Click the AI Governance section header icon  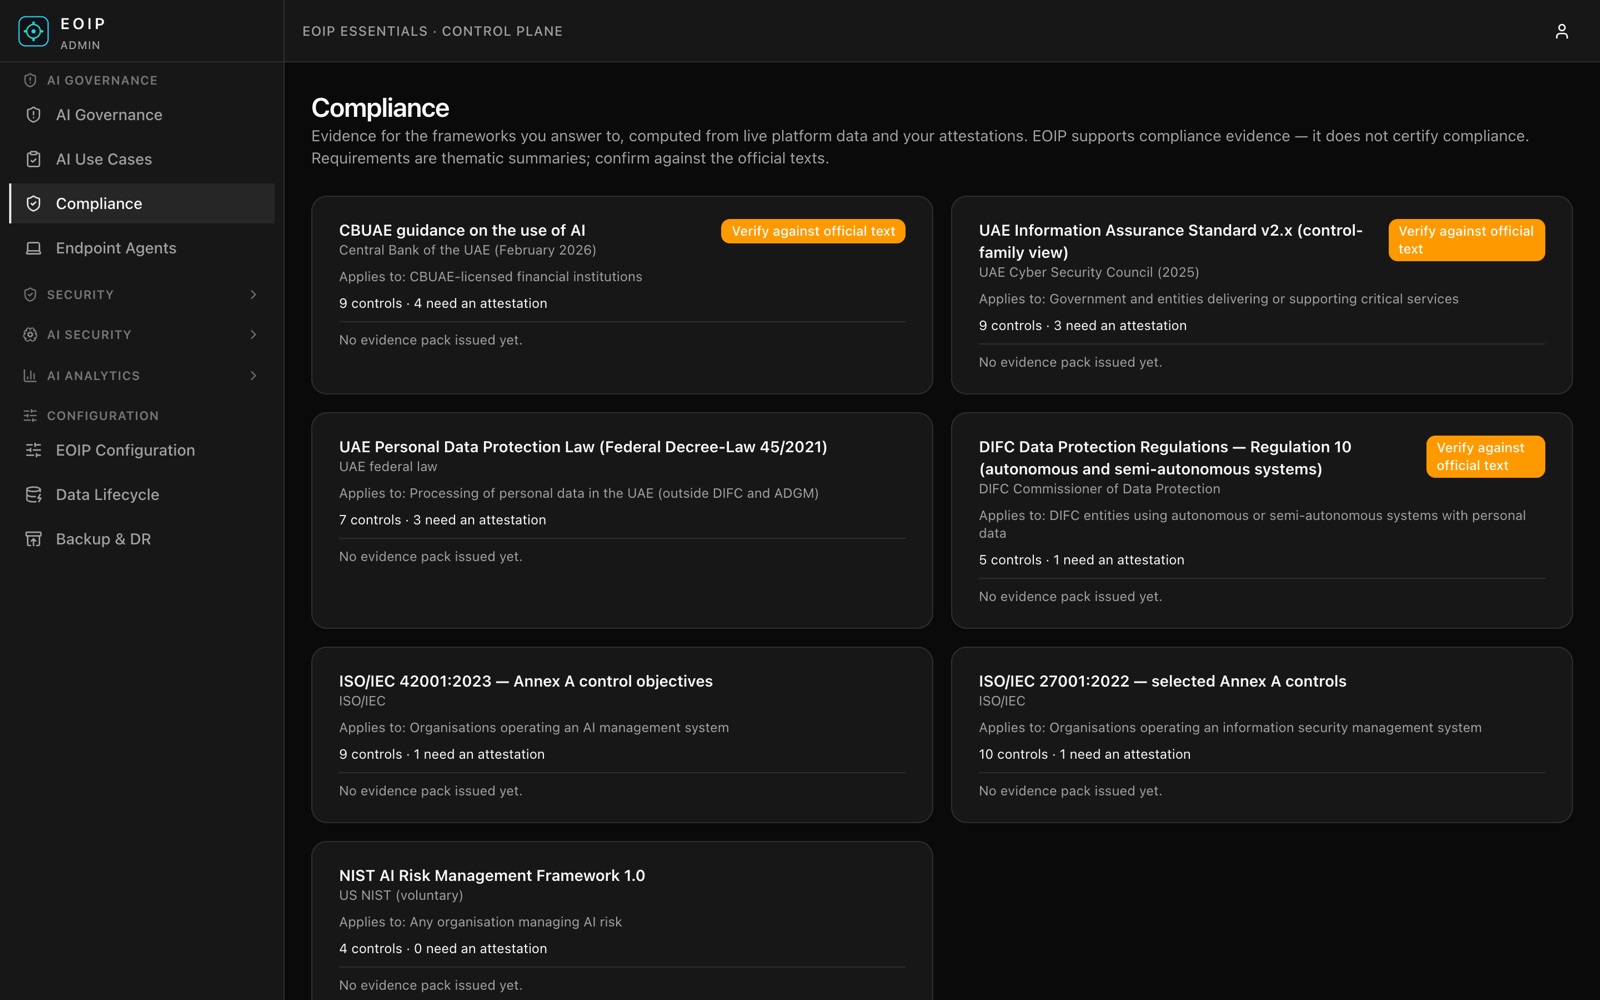[30, 80]
